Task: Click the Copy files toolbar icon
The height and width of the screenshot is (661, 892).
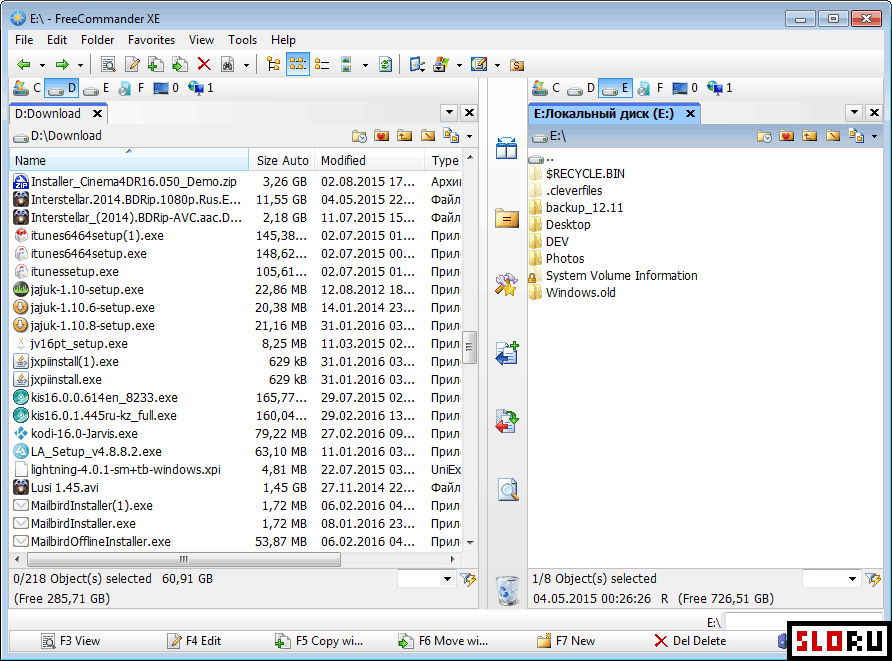Action: click(156, 65)
